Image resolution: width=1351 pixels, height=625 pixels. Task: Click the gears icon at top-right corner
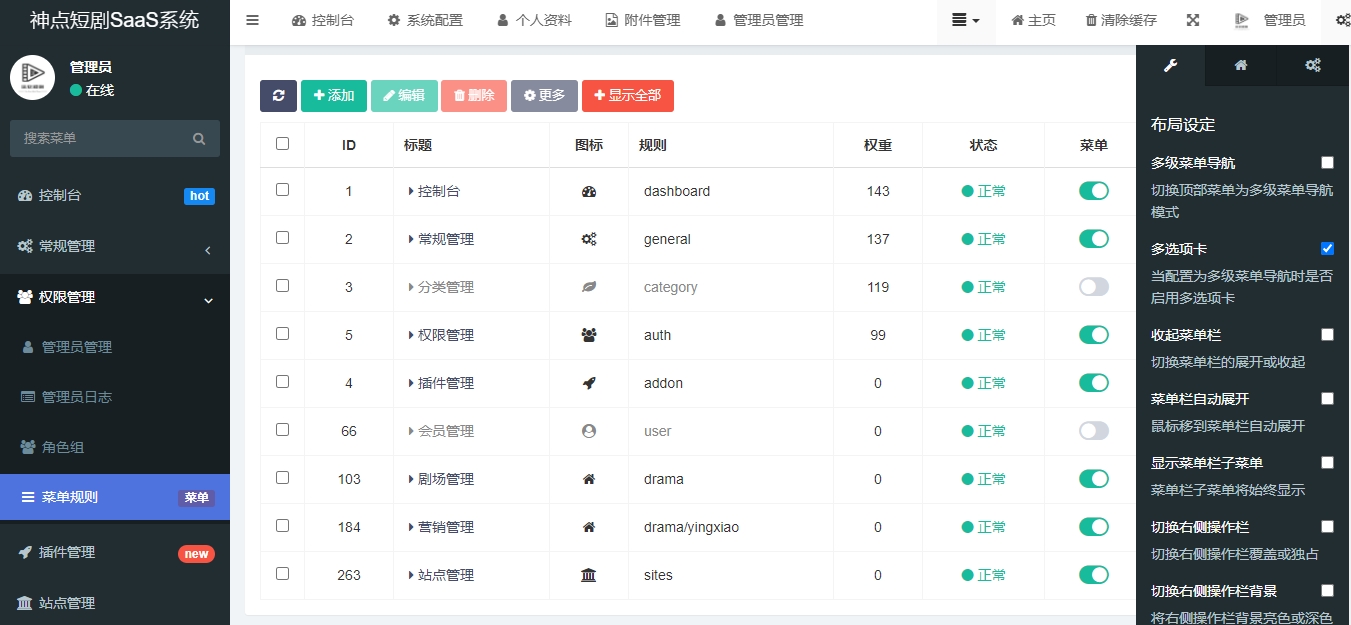[1342, 20]
